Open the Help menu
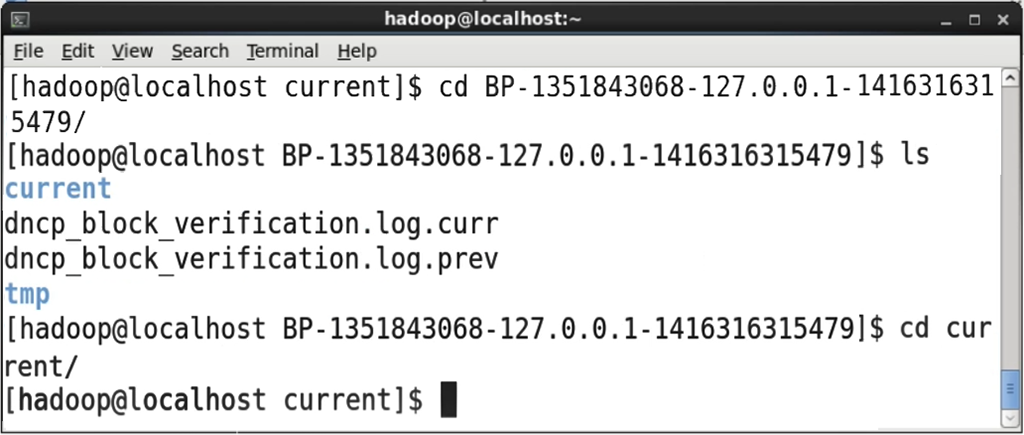 point(357,51)
